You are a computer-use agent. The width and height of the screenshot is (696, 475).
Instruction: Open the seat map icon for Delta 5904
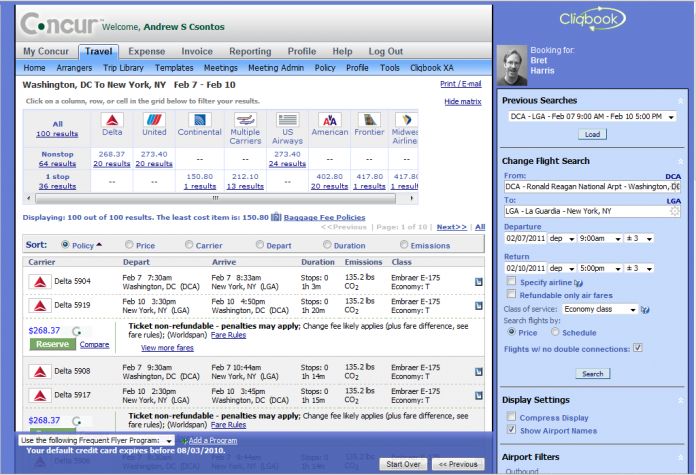[478, 282]
